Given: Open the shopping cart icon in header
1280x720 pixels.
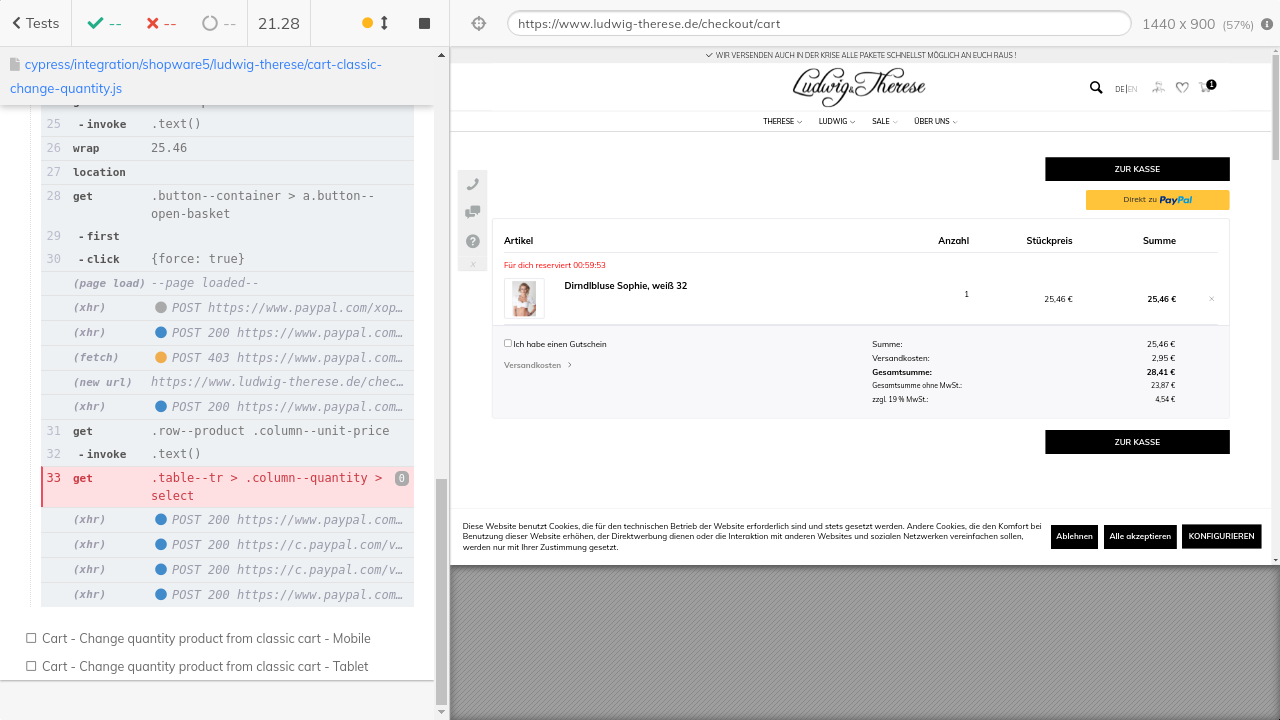Looking at the screenshot, I should coord(1206,88).
